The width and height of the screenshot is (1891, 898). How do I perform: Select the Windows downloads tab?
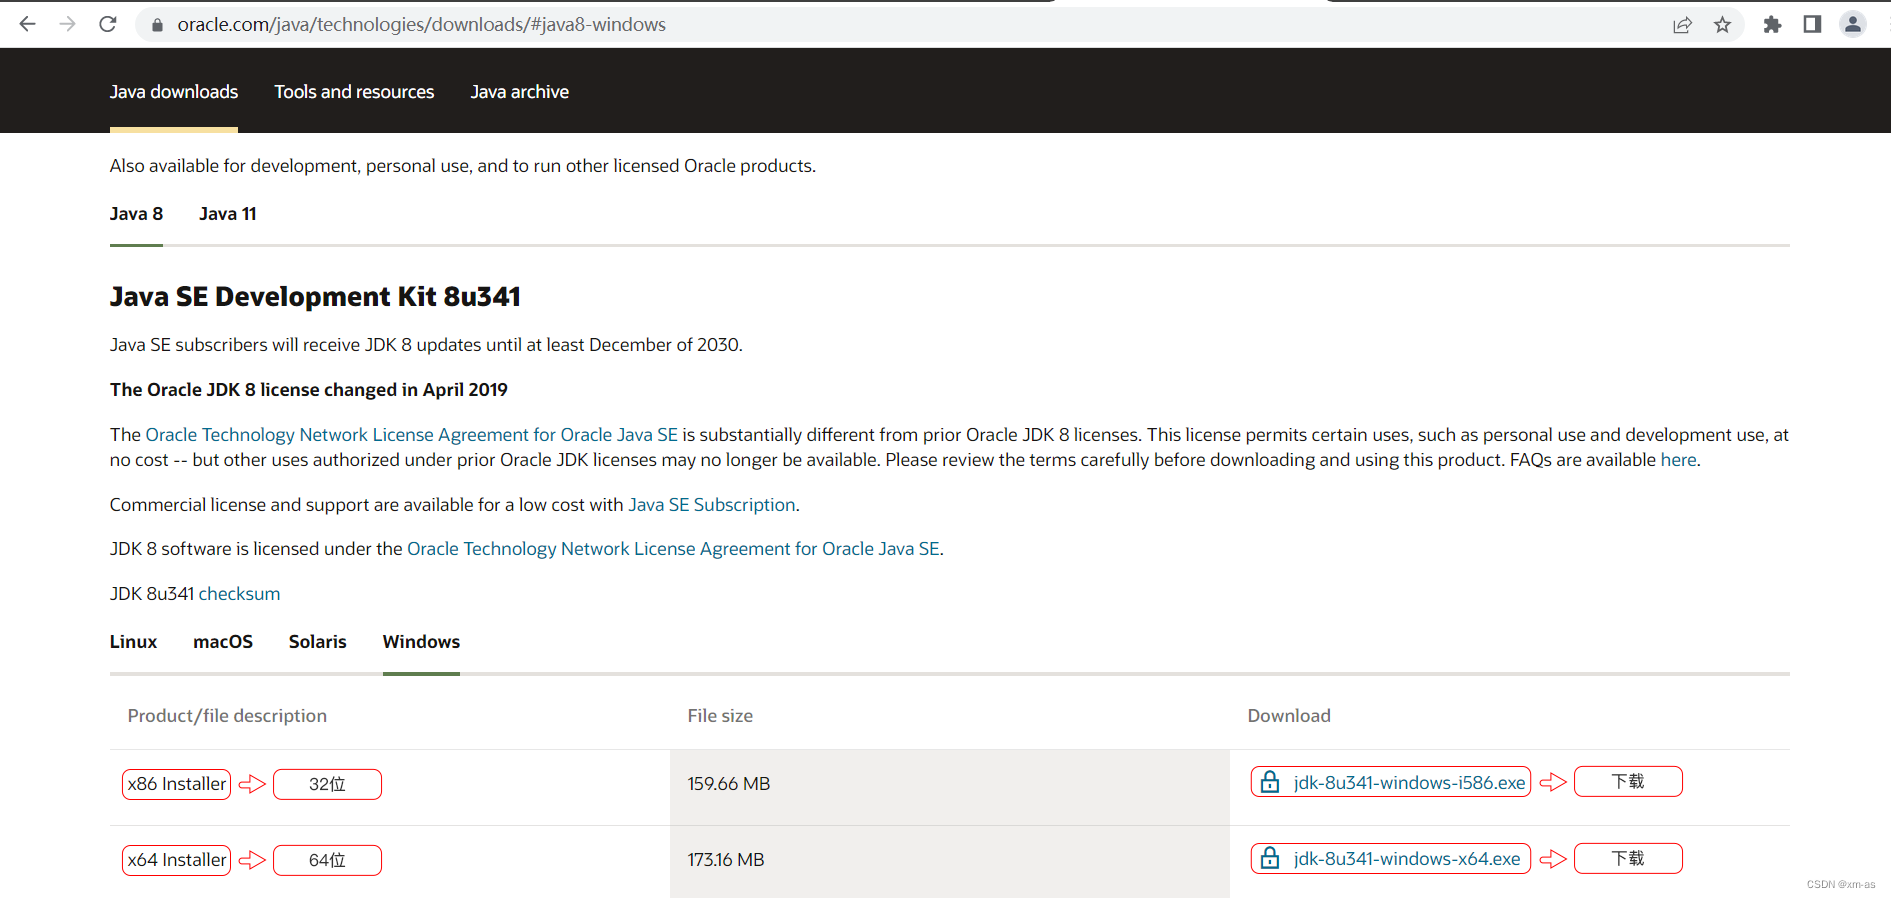pos(421,642)
